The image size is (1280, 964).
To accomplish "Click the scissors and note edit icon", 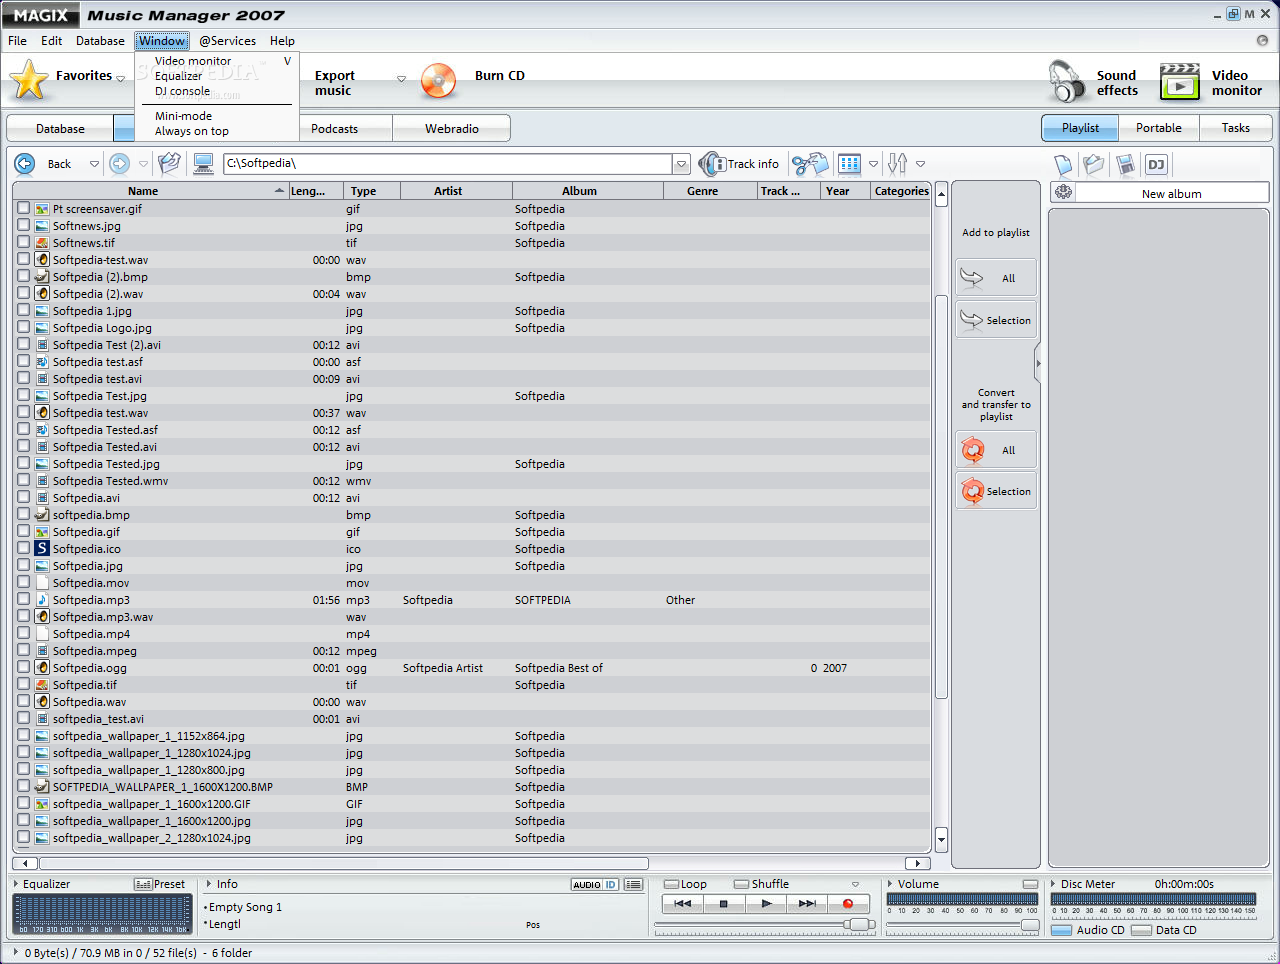I will tap(810, 164).
